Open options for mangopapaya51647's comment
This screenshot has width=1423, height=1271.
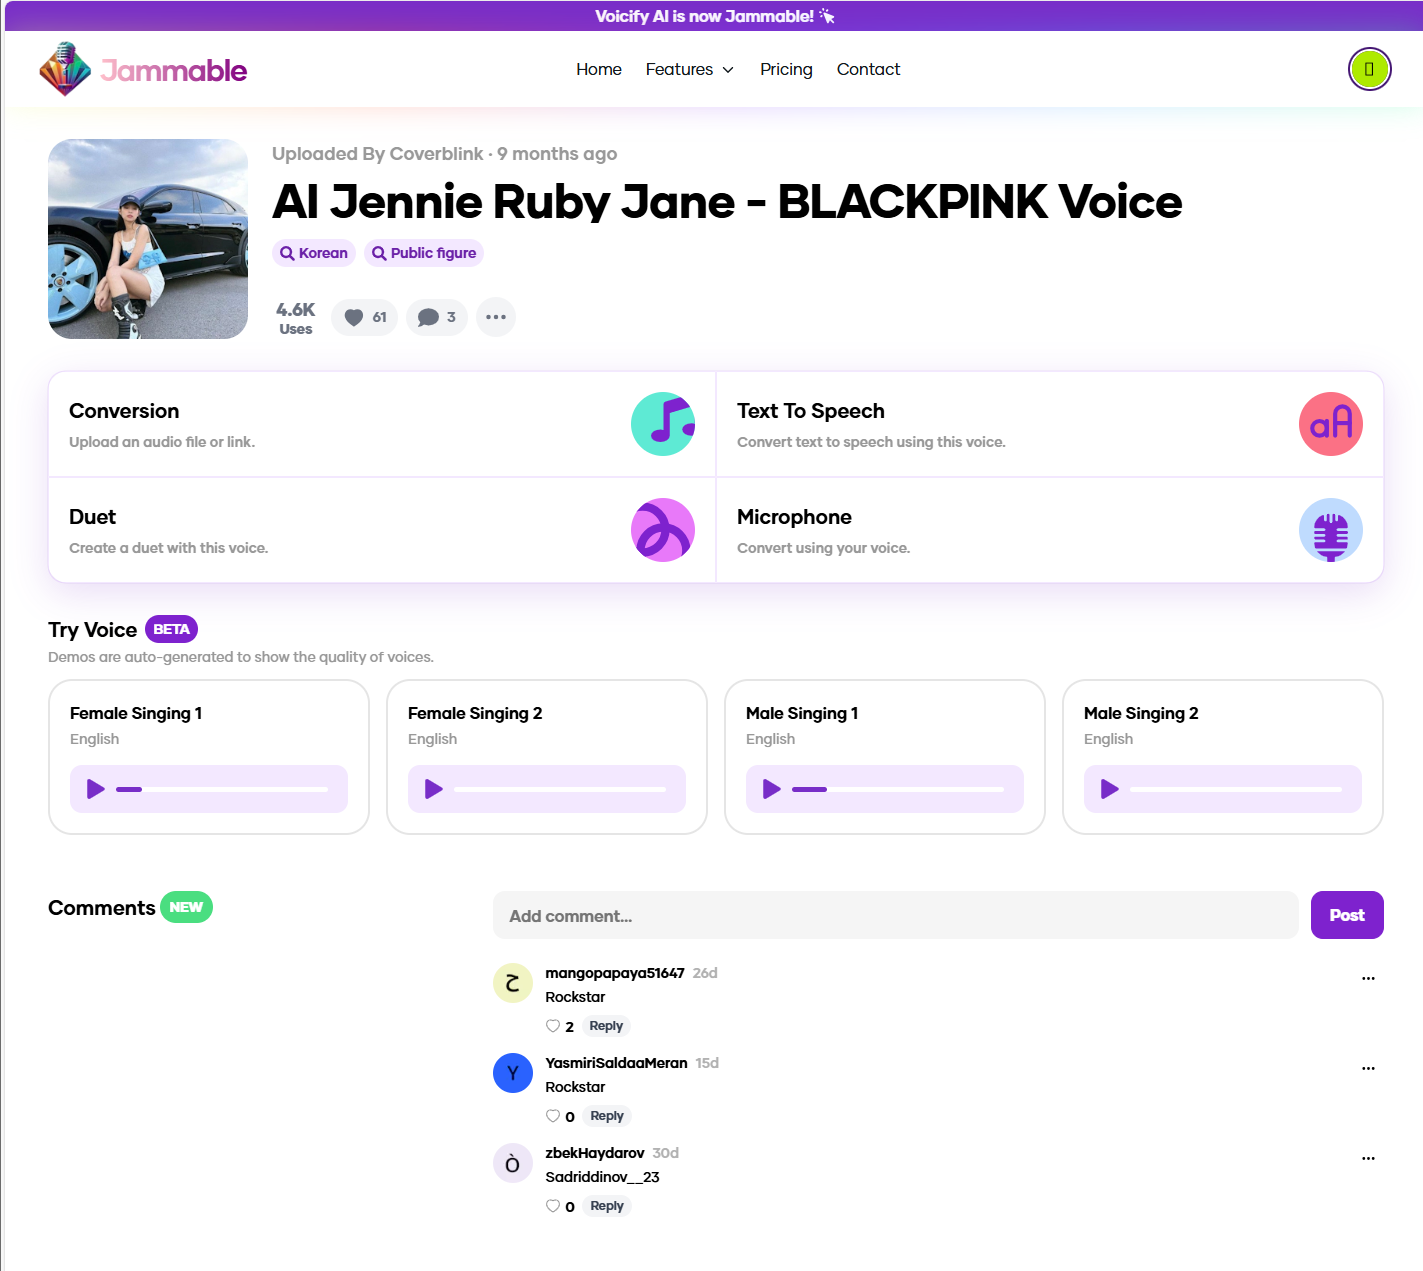(x=1368, y=978)
